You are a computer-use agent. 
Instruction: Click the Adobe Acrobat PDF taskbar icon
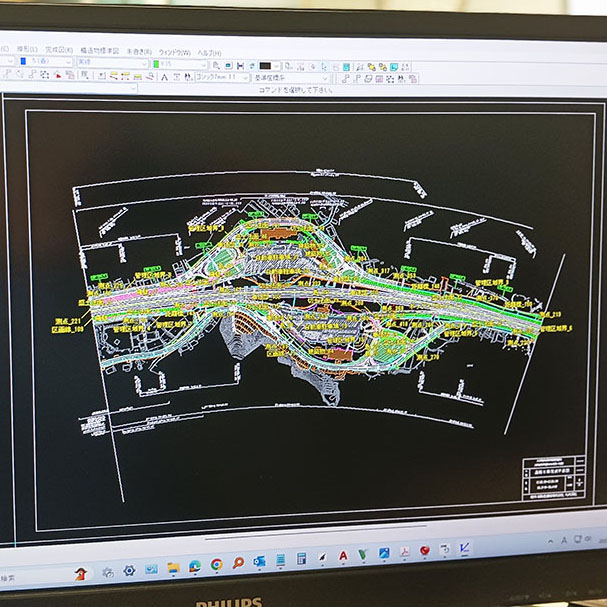[x=406, y=553]
